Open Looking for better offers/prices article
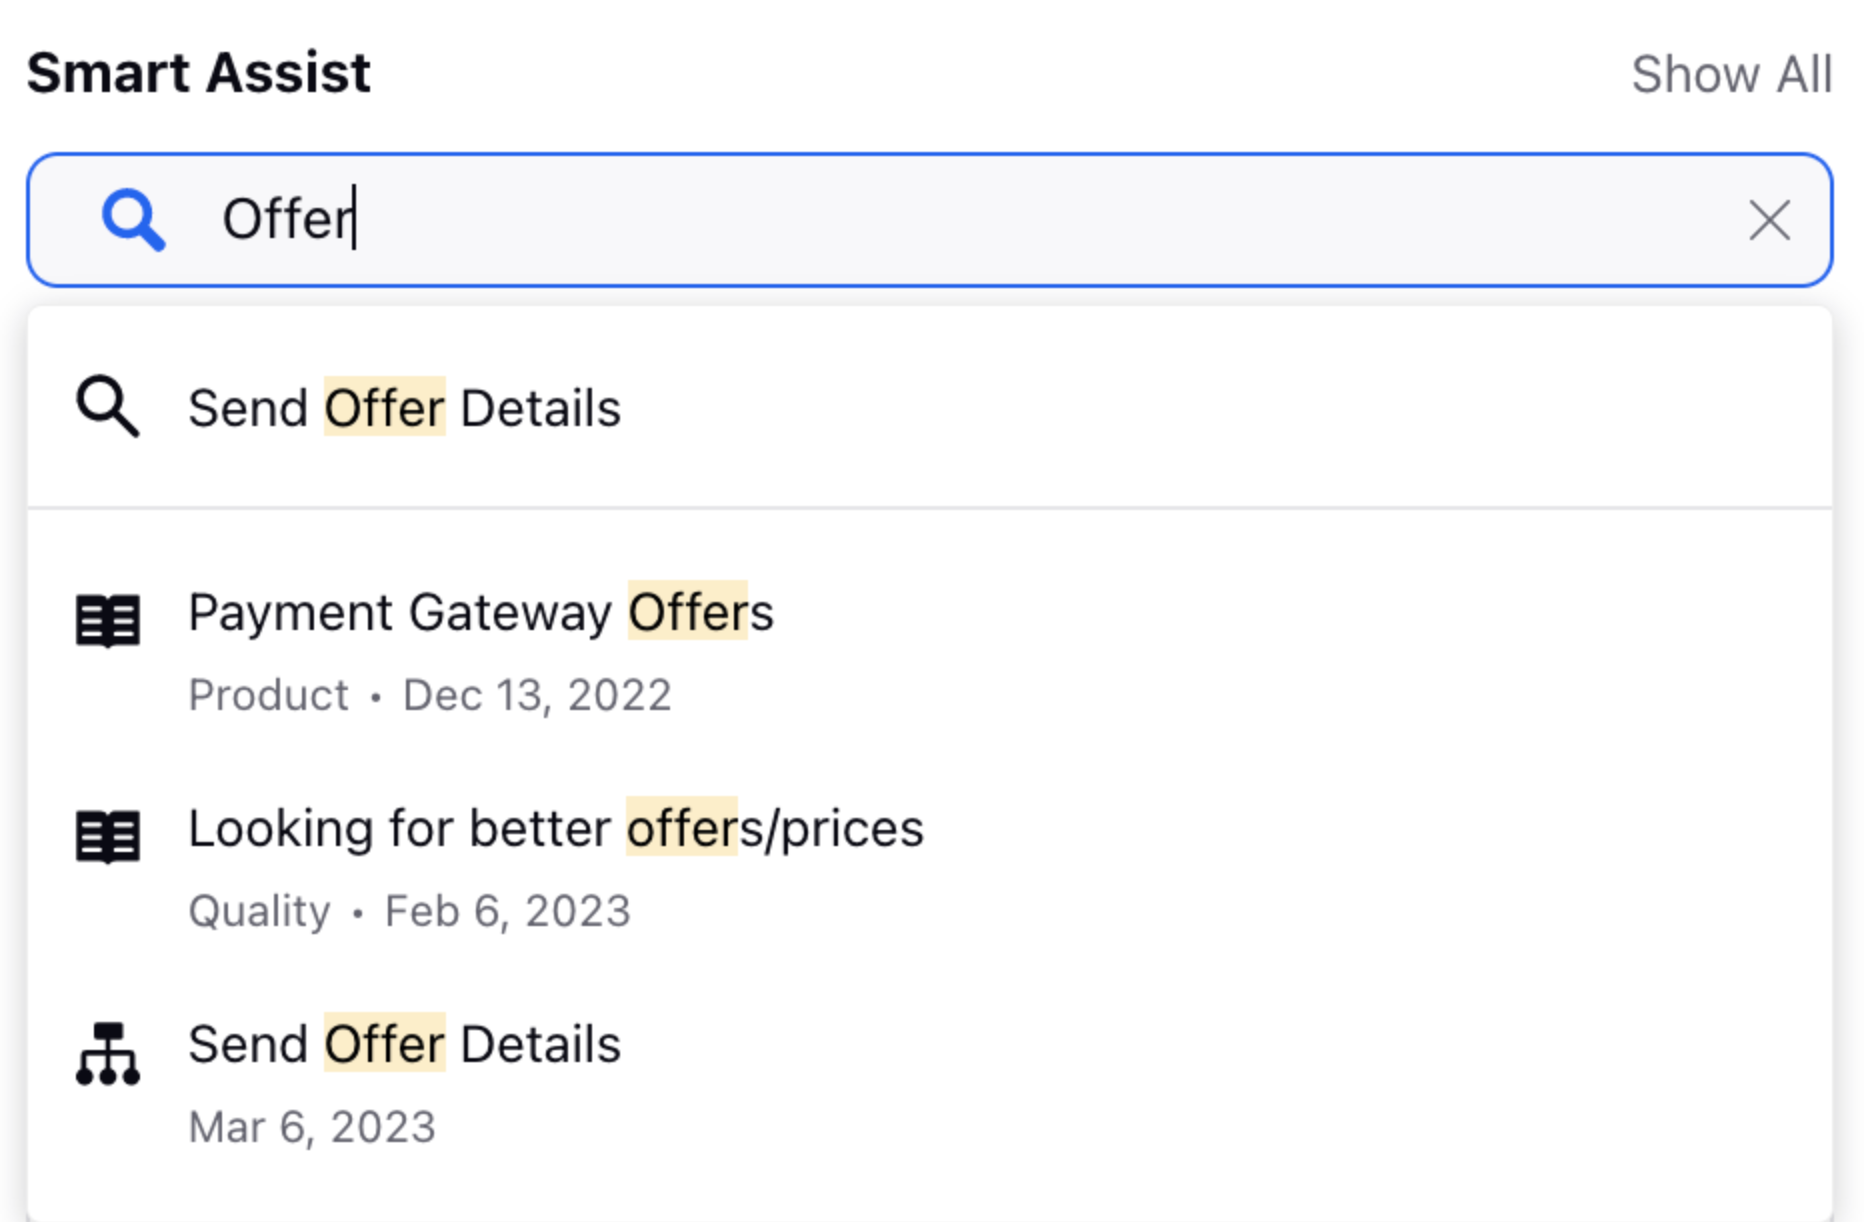The image size is (1864, 1222). (555, 829)
